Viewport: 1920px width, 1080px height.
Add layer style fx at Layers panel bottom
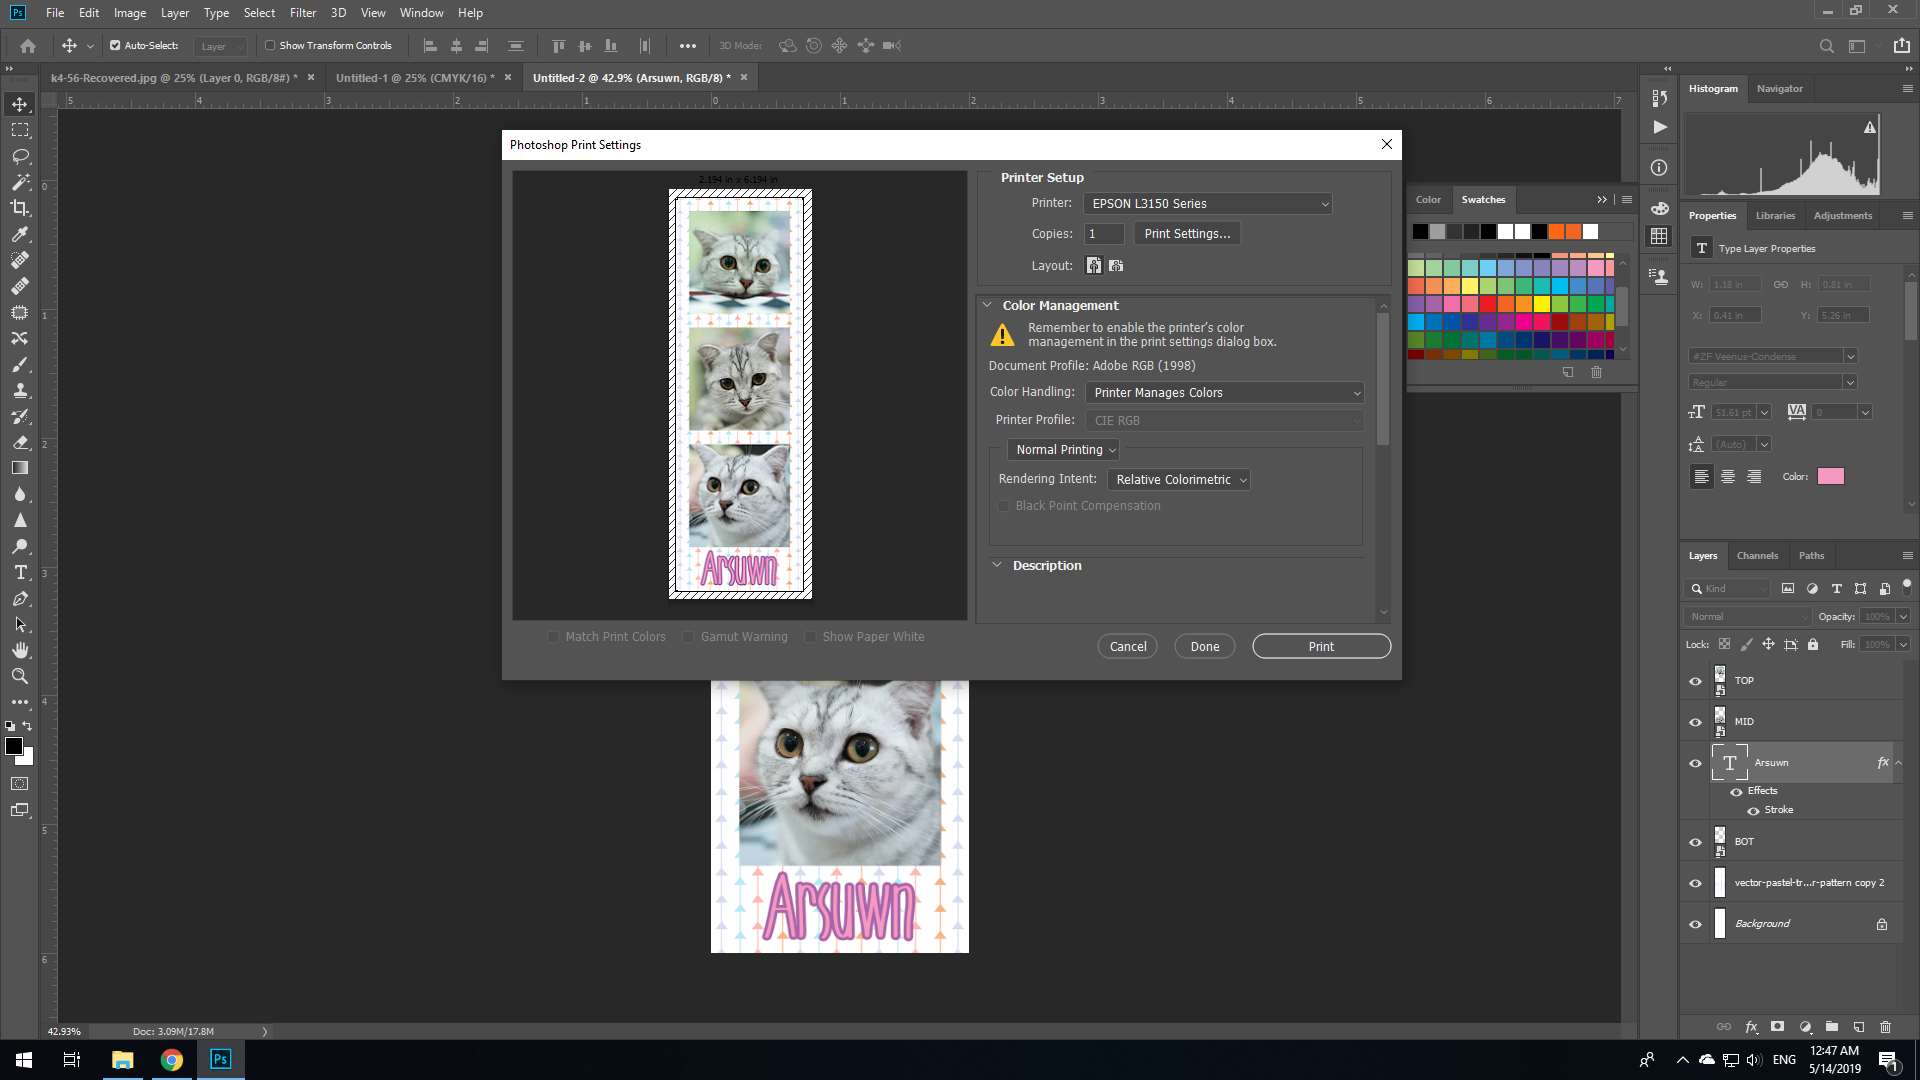coord(1751,1027)
